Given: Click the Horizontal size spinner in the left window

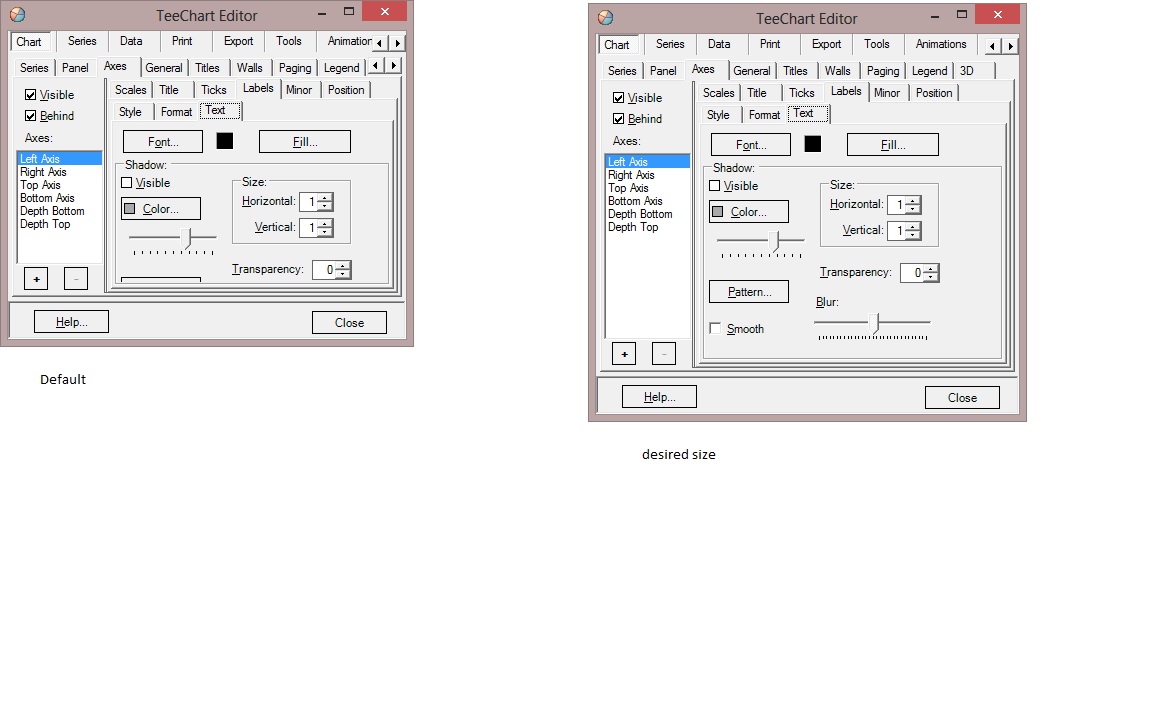Looking at the screenshot, I should 325,201.
